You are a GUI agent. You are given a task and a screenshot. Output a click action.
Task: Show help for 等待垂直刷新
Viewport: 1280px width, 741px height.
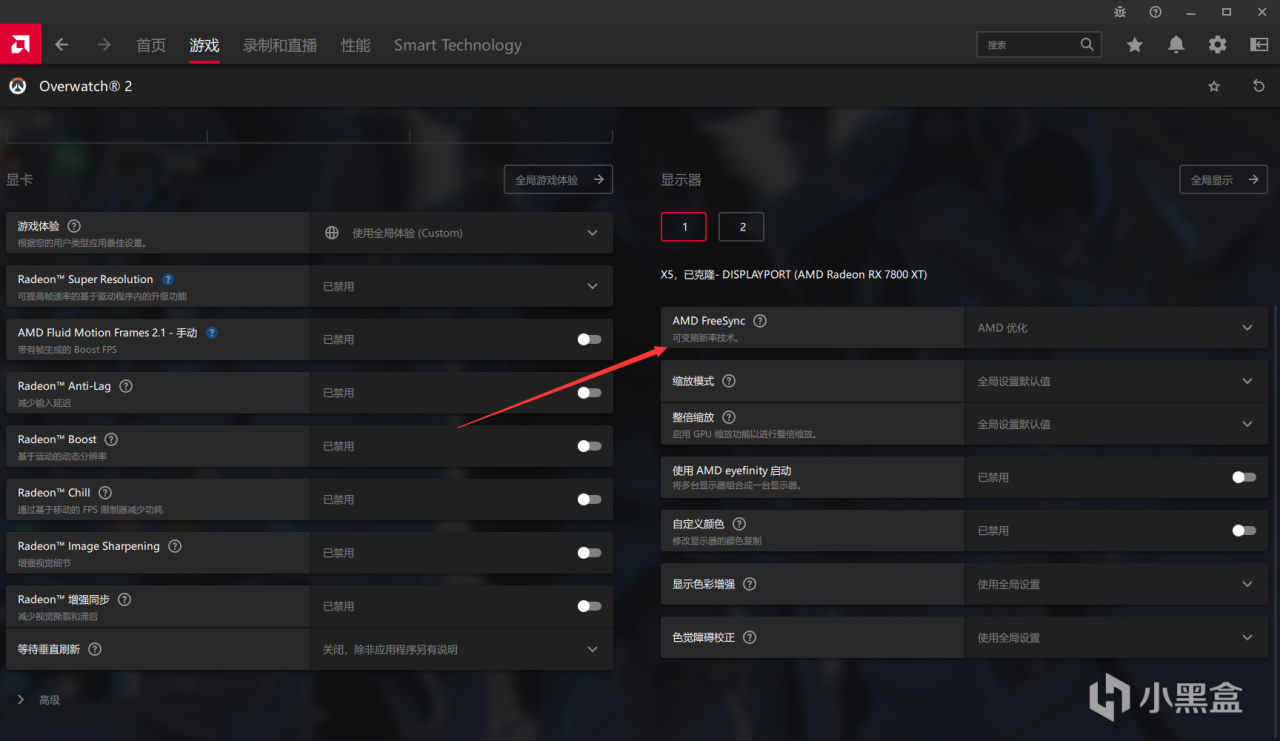point(95,649)
